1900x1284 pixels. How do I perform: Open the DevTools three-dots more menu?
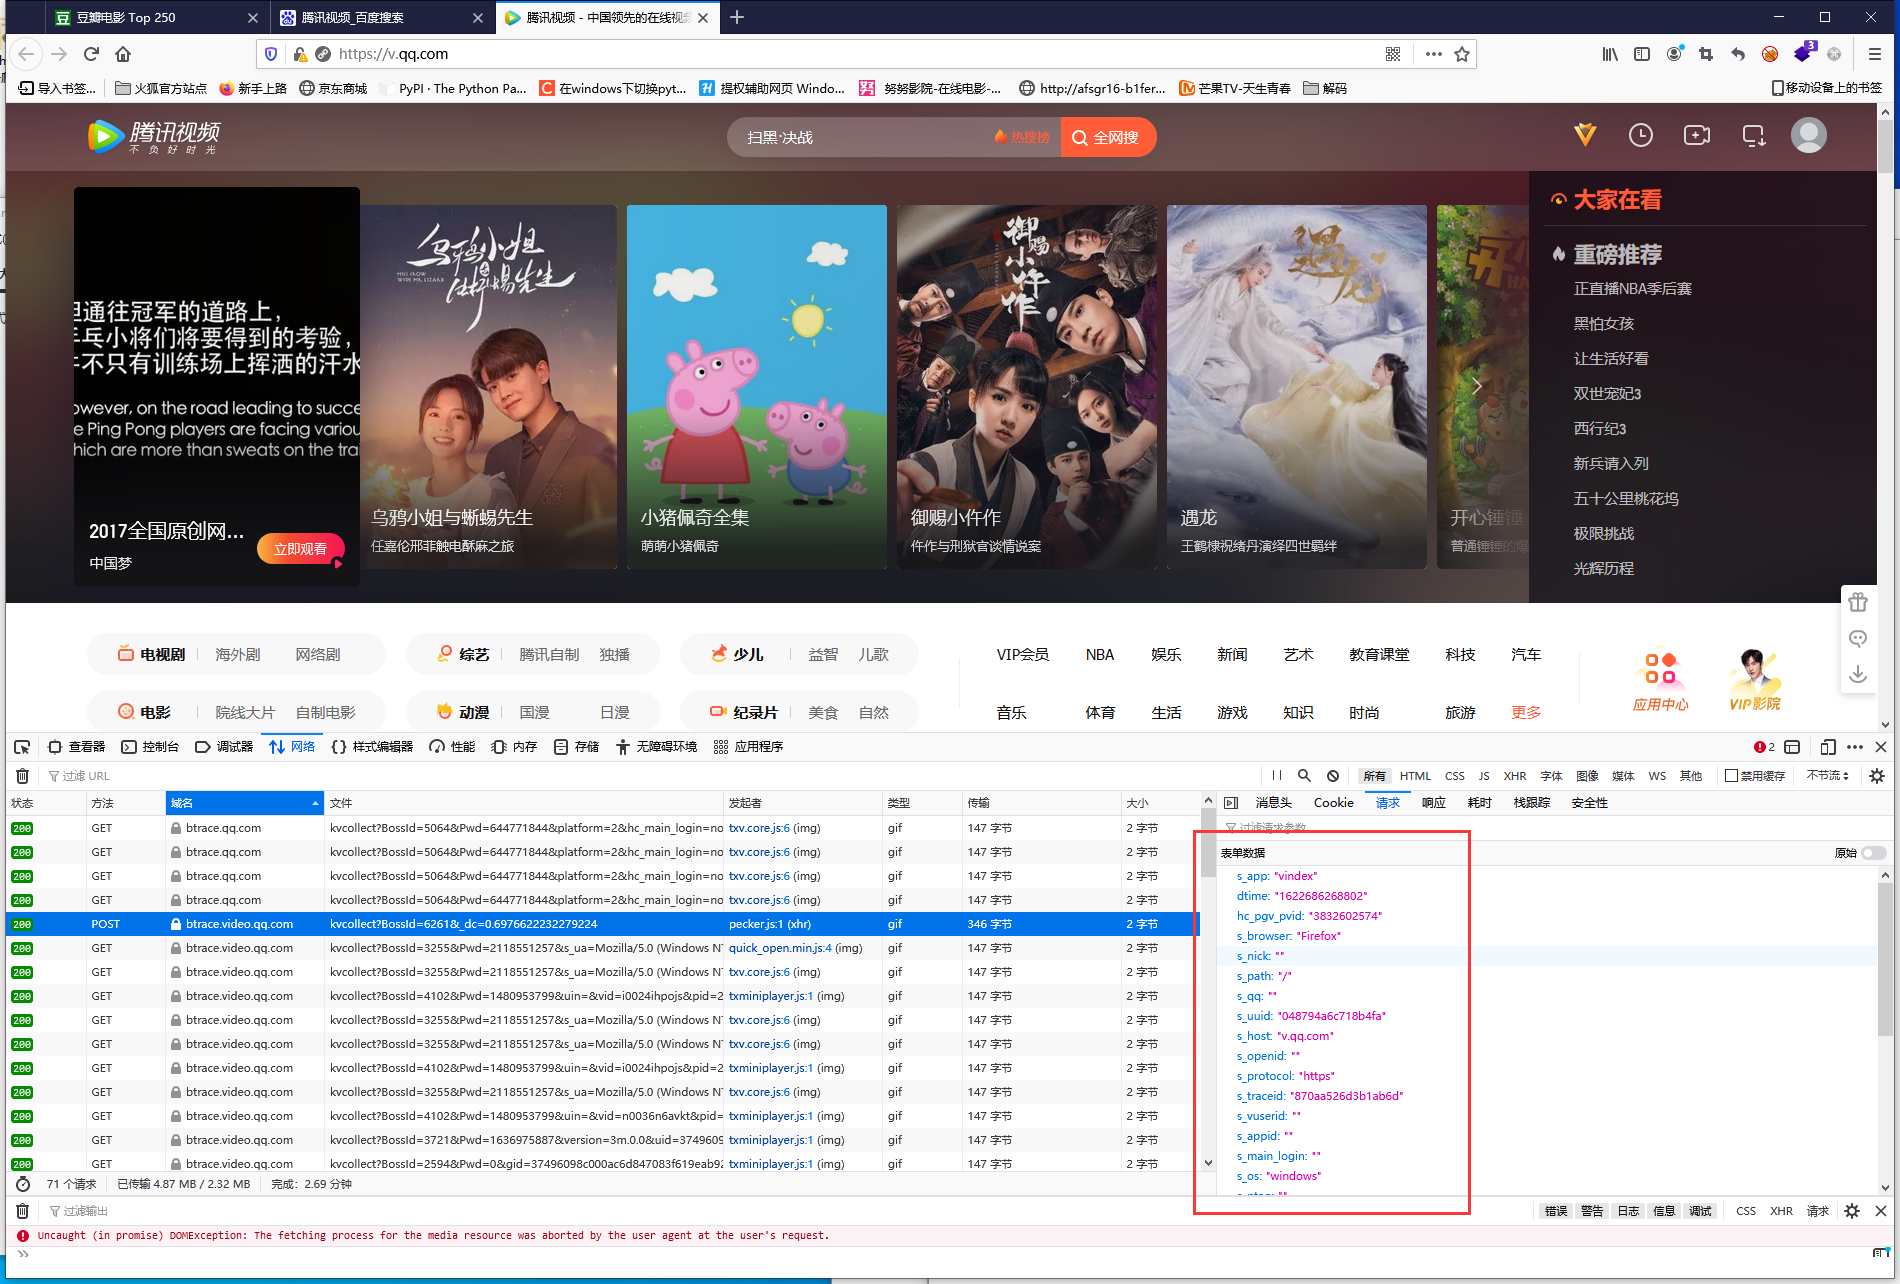1855,747
